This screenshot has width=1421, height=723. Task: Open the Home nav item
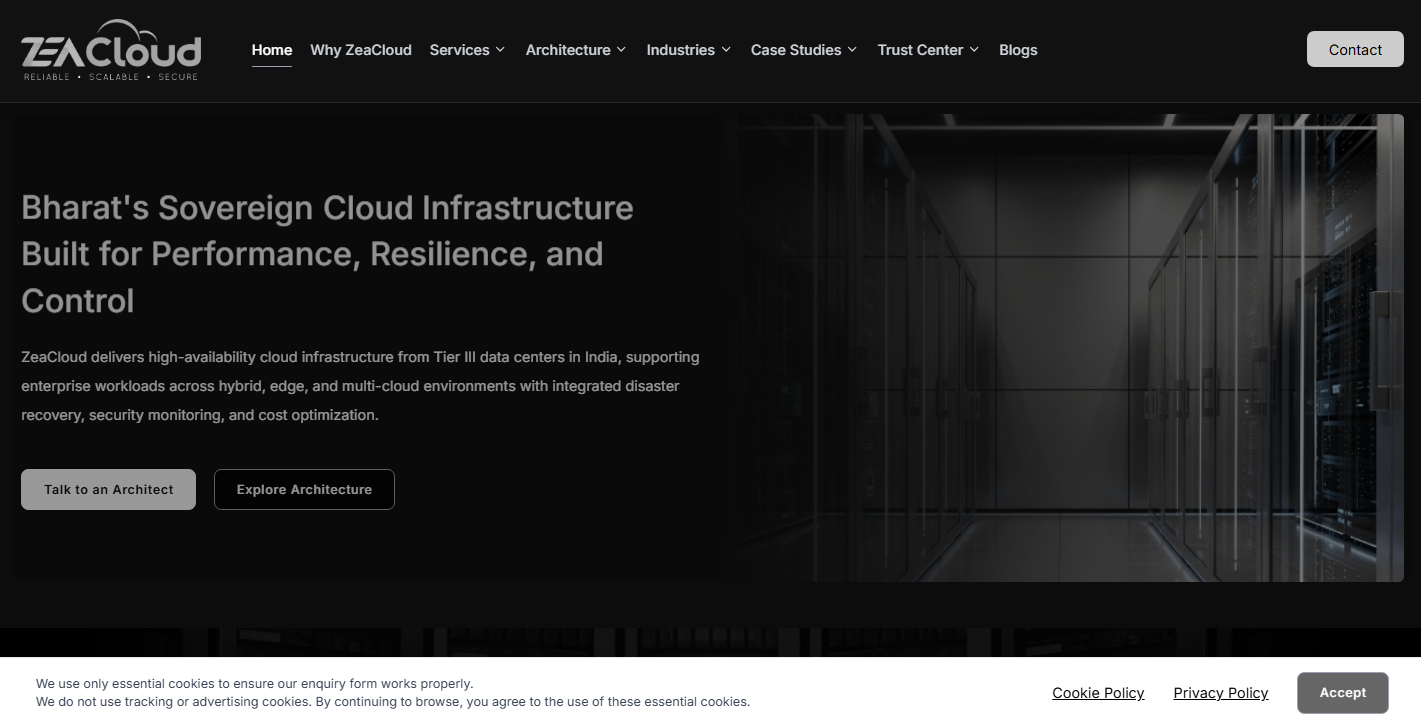point(272,50)
